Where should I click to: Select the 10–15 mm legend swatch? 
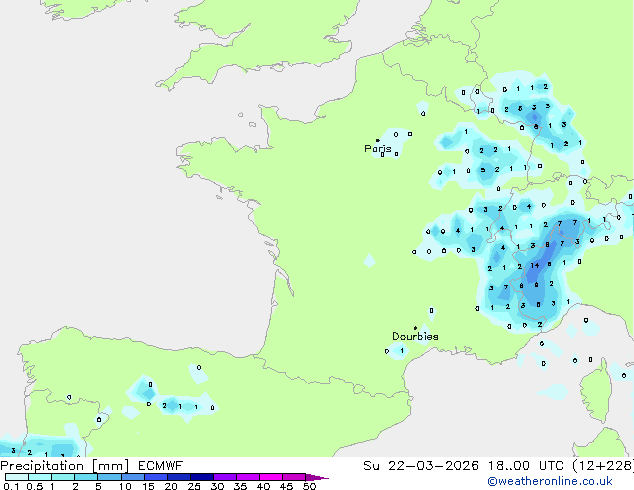(x=133, y=477)
